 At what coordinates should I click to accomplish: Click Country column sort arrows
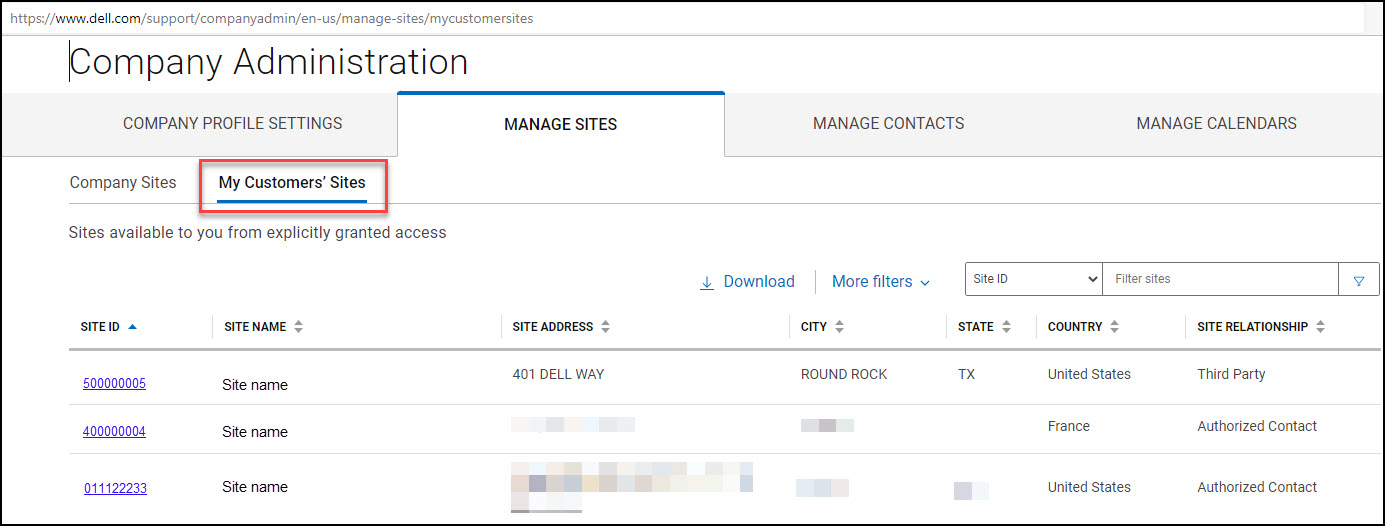tap(1114, 327)
